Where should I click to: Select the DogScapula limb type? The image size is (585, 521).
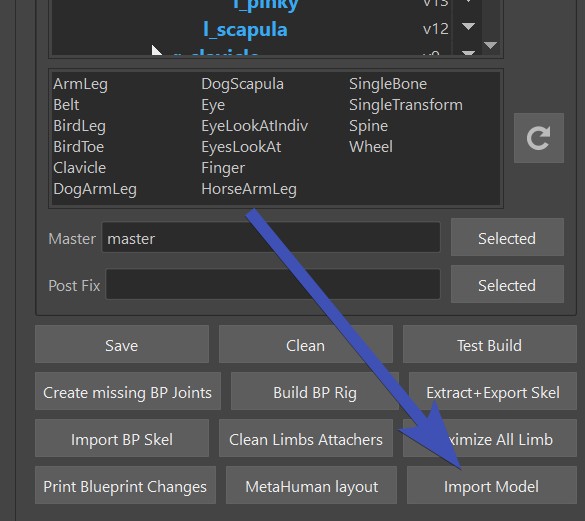tap(243, 84)
